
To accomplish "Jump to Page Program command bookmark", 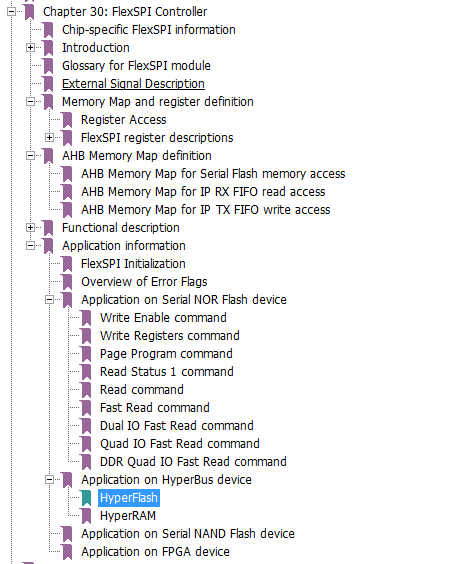I will click(x=166, y=354).
